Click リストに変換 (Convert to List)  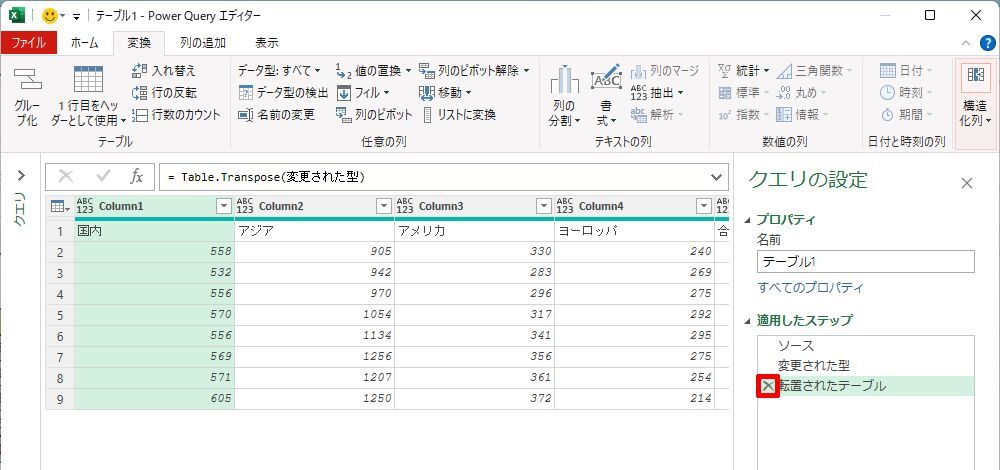[461, 115]
